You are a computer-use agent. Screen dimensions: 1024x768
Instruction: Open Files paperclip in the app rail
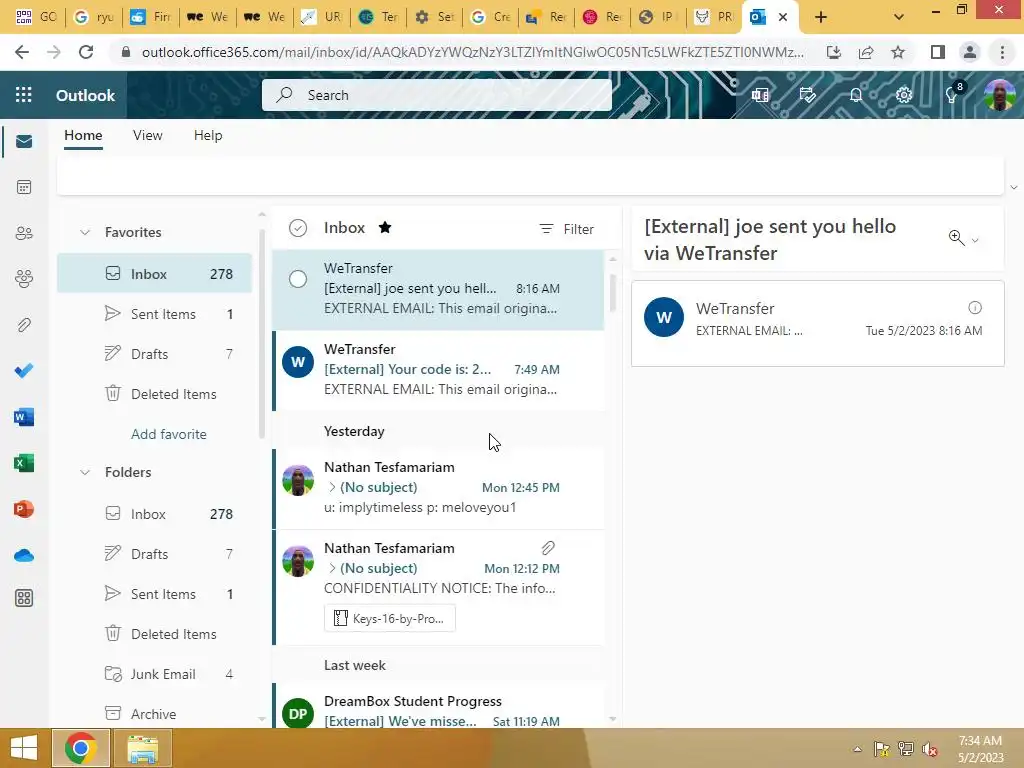point(24,325)
